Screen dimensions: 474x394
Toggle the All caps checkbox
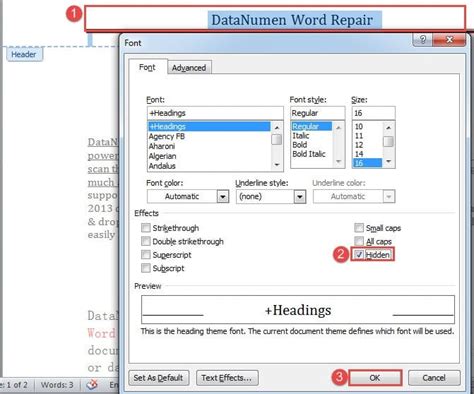tap(359, 241)
